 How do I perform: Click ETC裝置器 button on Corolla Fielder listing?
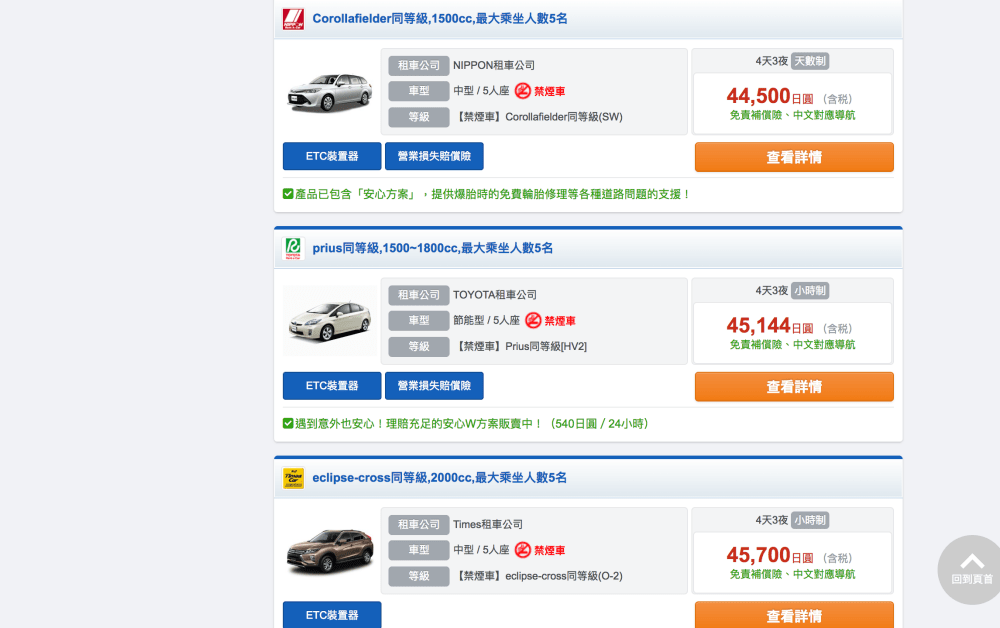tap(332, 156)
